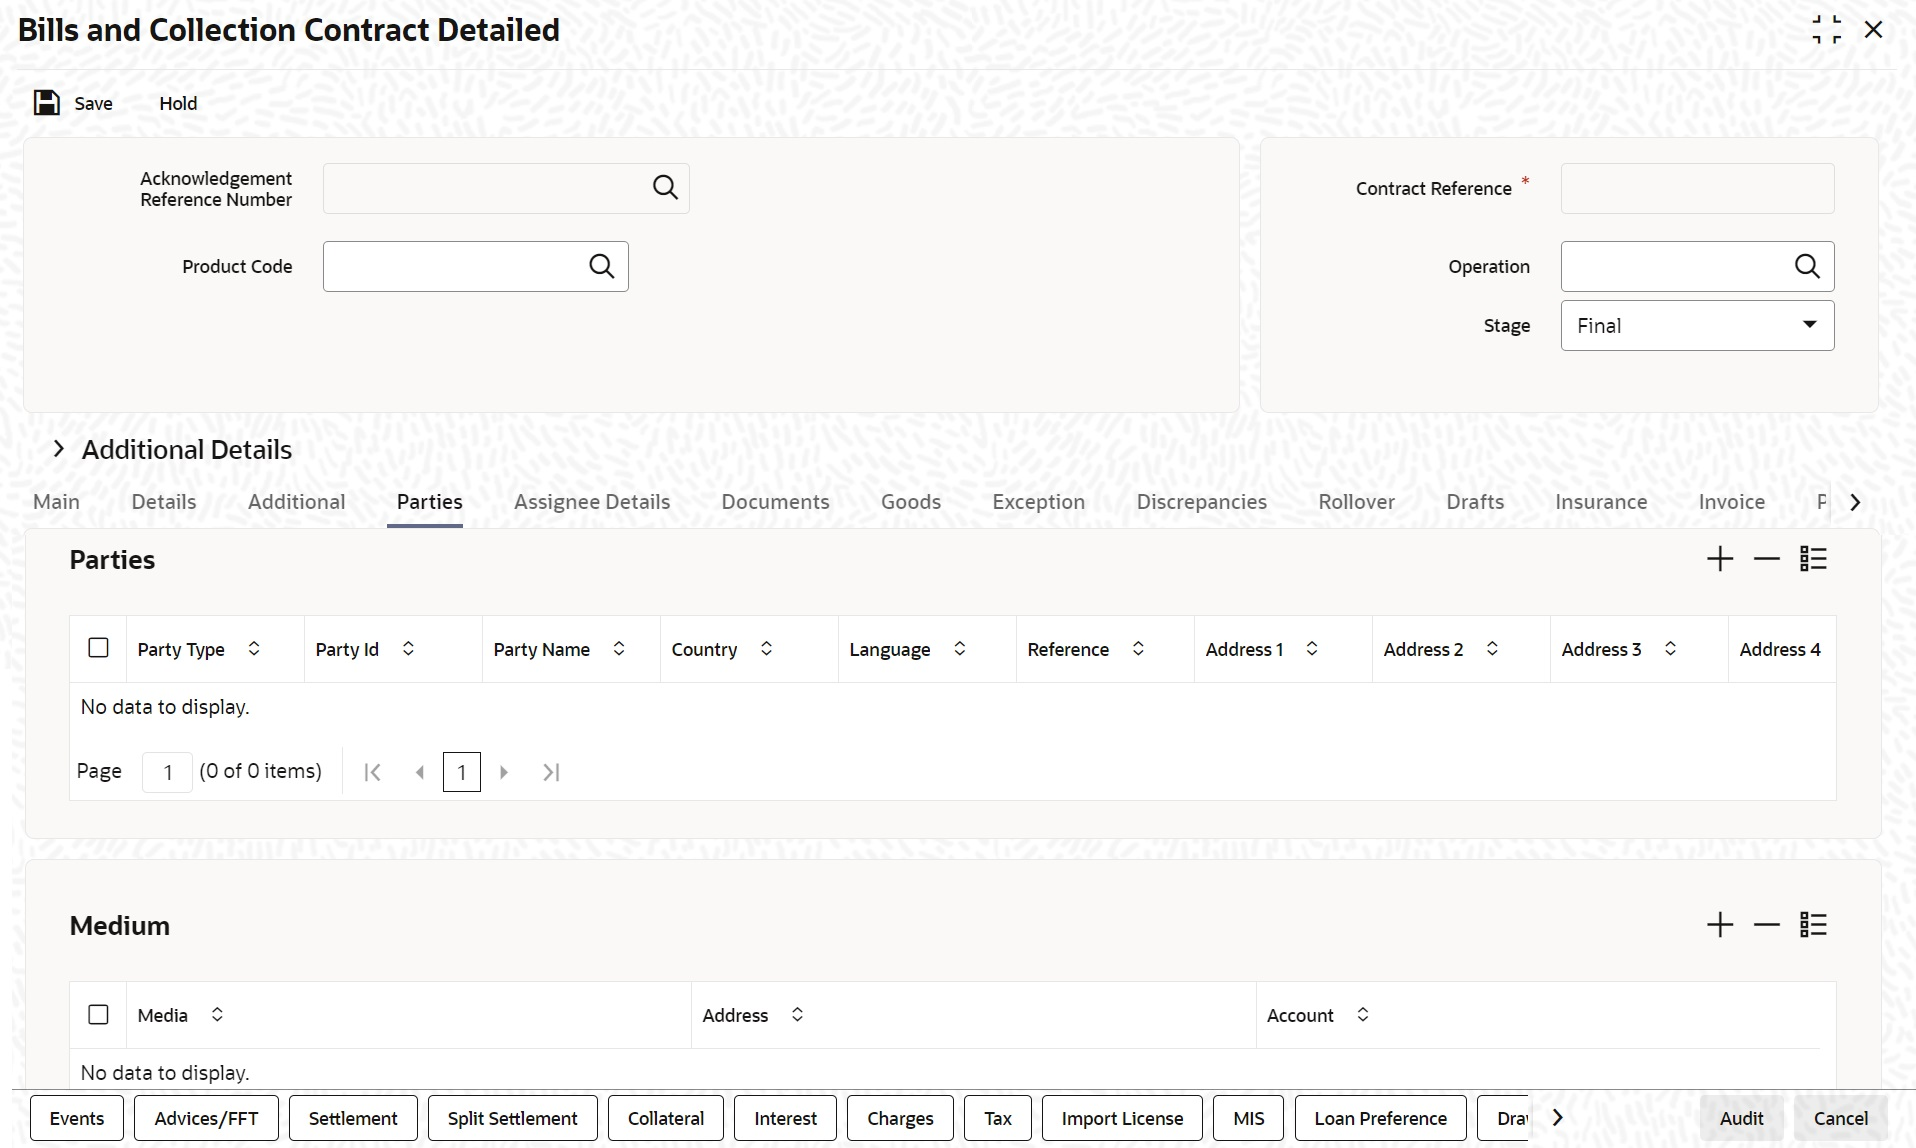1916x1148 pixels.
Task: Select all rows checkbox in Medium table
Action: [98, 1014]
